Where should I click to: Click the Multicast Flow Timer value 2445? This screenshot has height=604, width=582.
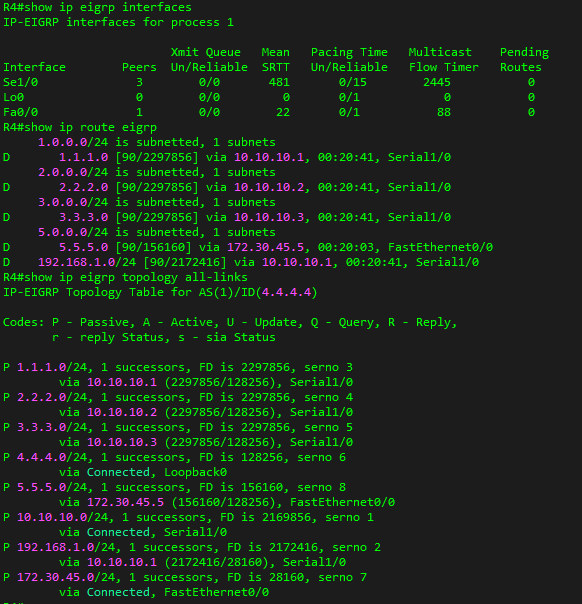[x=437, y=82]
